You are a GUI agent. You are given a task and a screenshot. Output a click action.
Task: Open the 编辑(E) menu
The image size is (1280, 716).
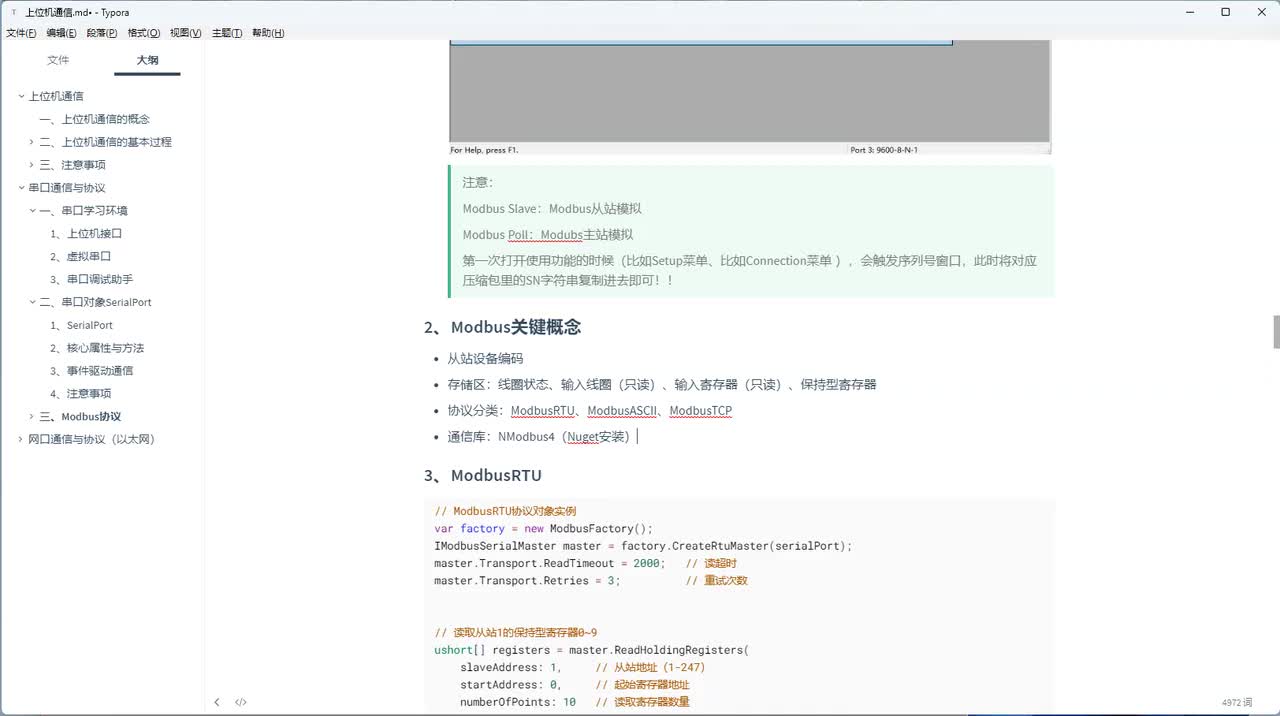[61, 33]
